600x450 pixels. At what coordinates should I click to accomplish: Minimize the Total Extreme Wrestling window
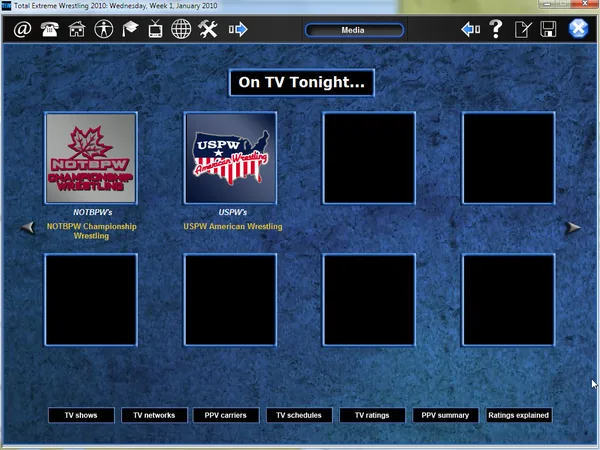(x=548, y=4)
